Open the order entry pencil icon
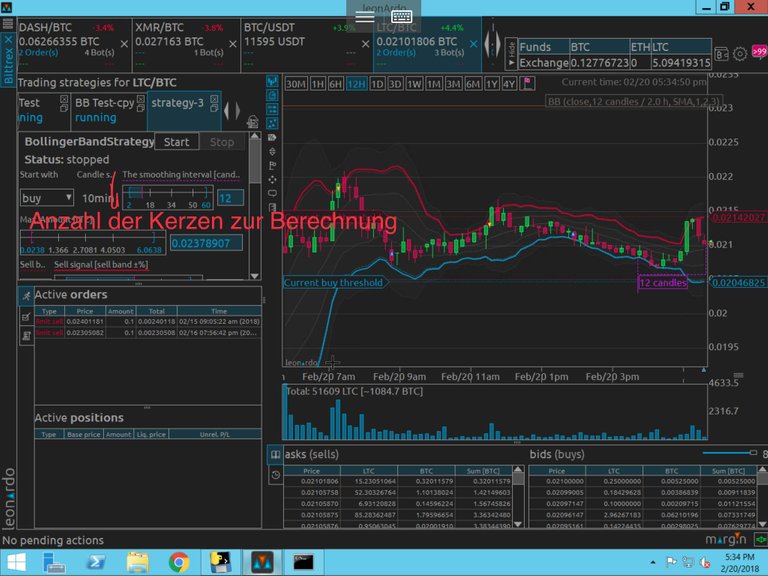 pyautogui.click(x=26, y=316)
